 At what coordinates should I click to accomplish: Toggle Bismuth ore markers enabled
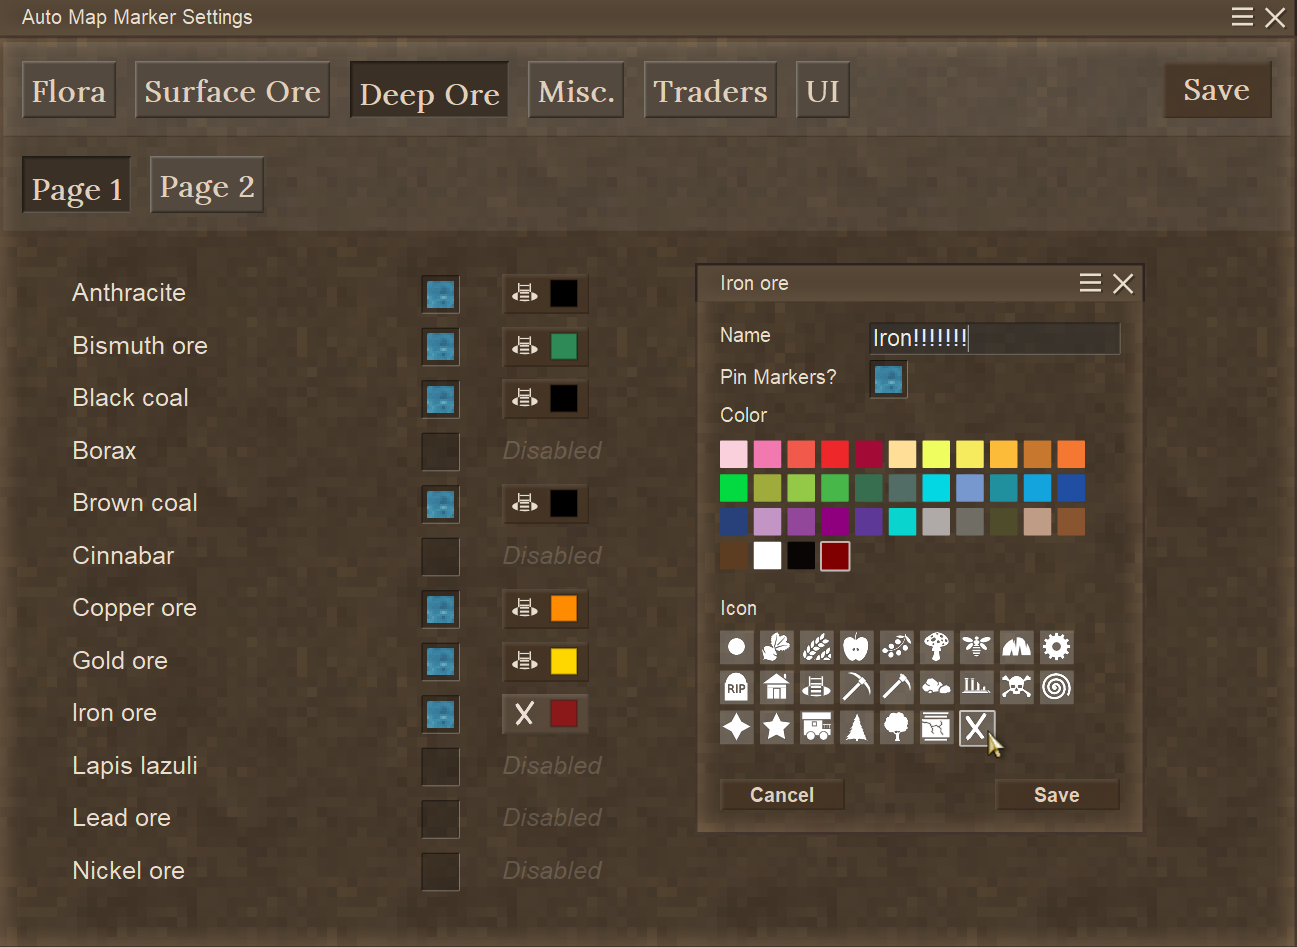coord(441,347)
